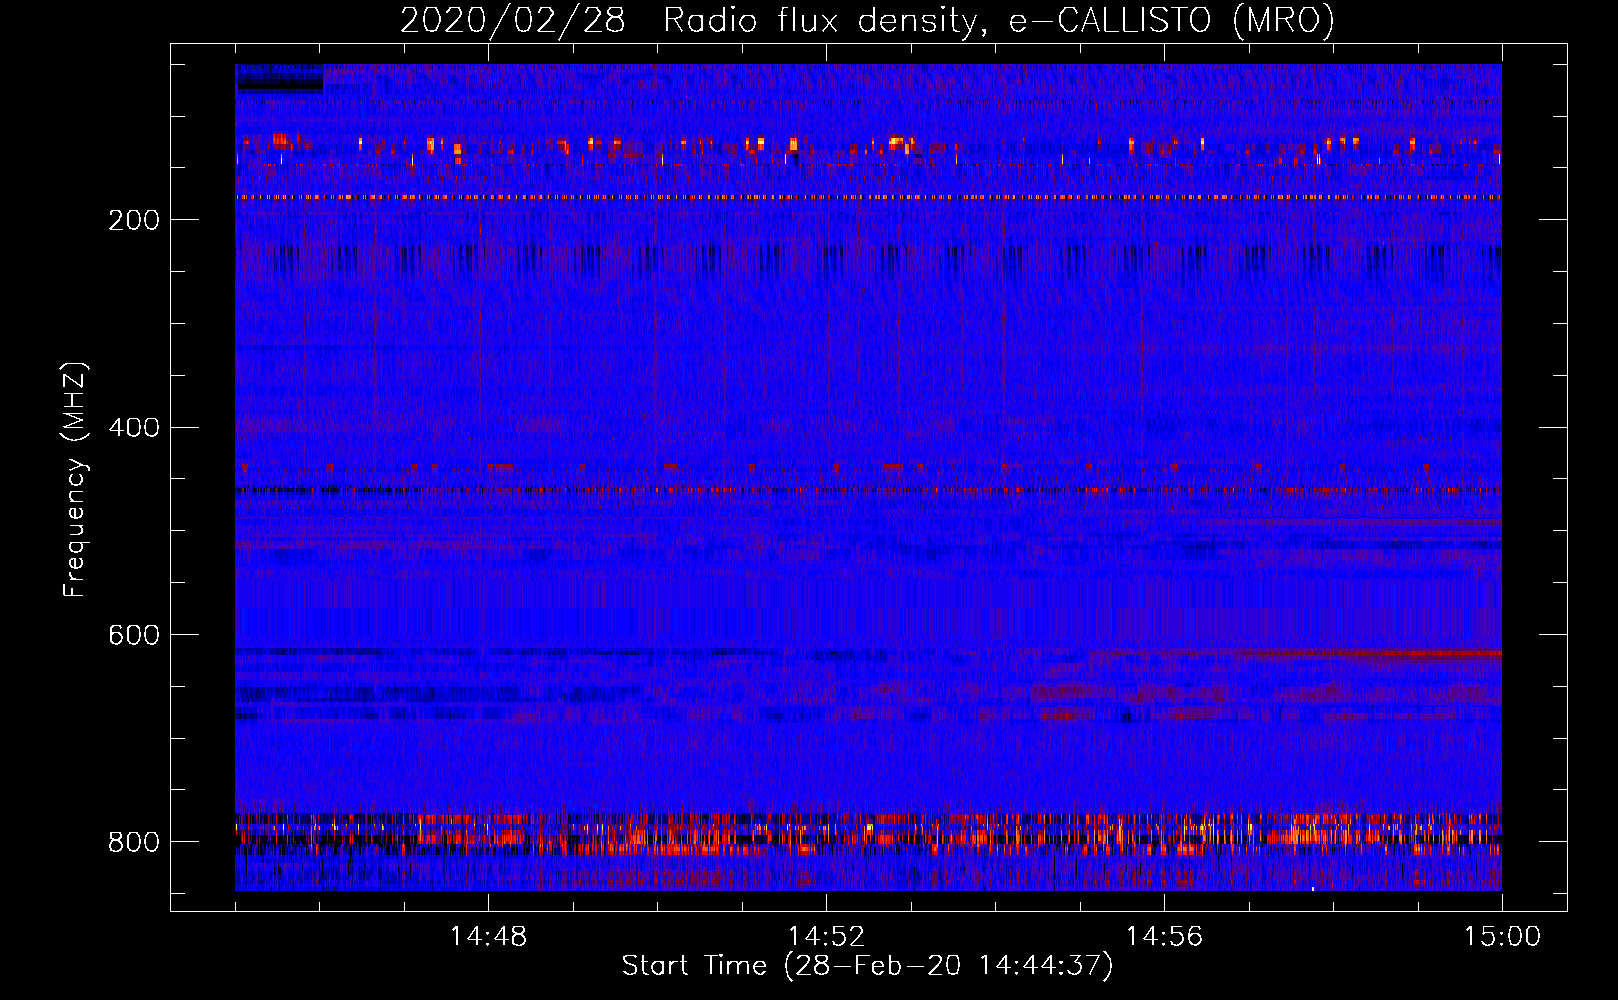Image resolution: width=1618 pixels, height=1000 pixels.
Task: Click the 200 frequency tick label
Action: (134, 220)
